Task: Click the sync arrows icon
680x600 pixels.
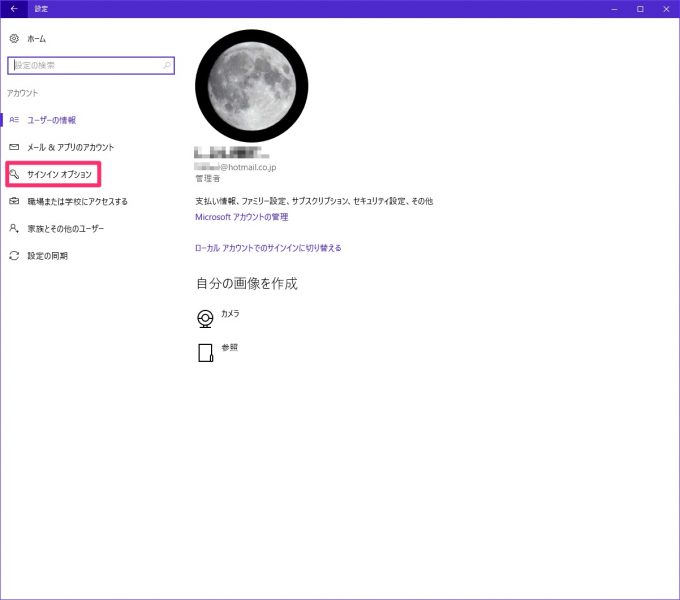Action: tap(14, 256)
